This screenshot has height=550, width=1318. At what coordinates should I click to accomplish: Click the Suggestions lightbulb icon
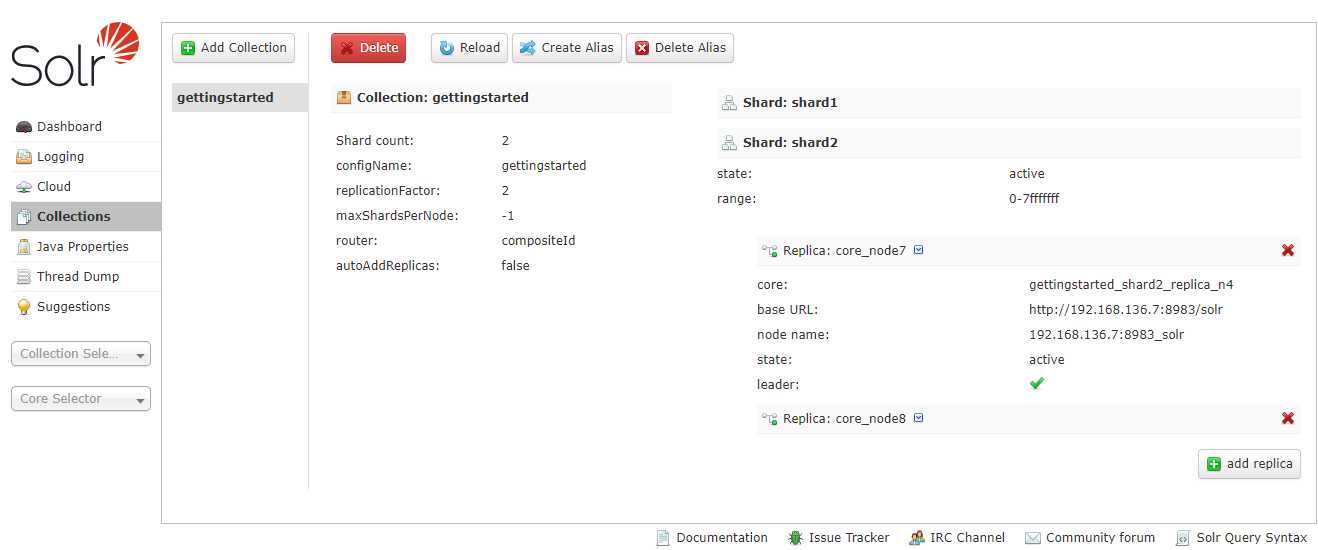pyautogui.click(x=24, y=307)
